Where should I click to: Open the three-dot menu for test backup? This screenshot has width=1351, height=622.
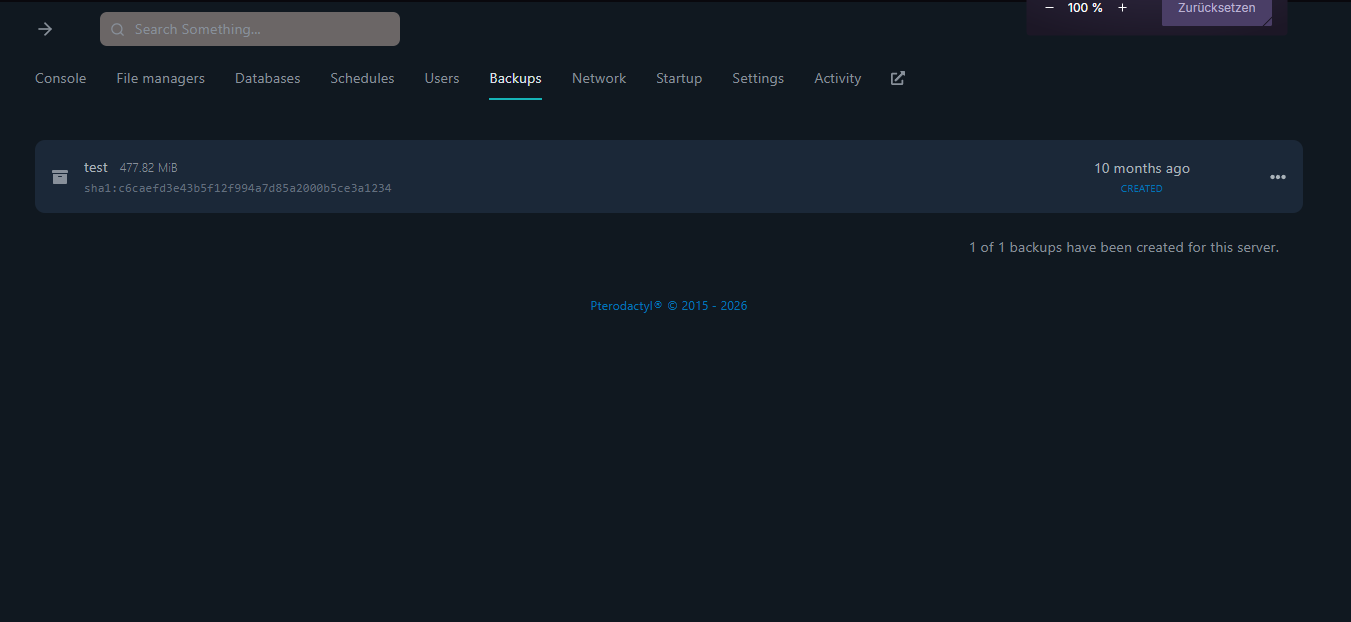1277,177
